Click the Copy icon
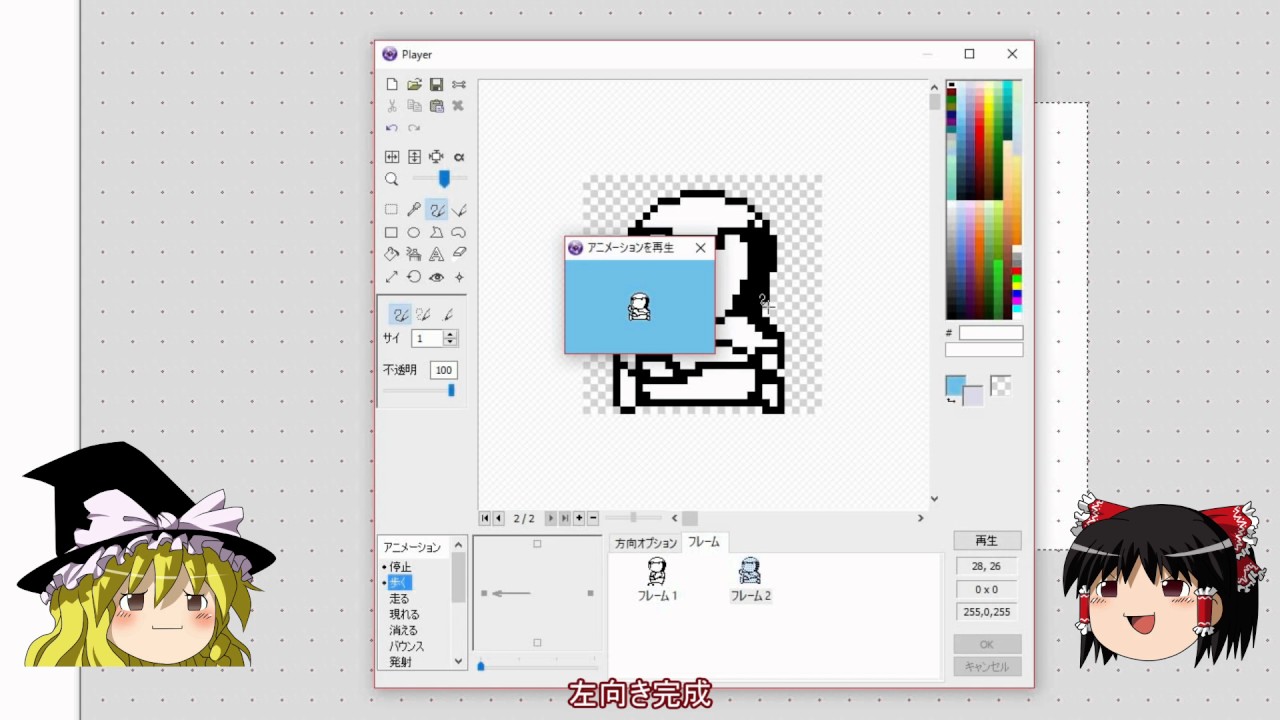Image resolution: width=1280 pixels, height=720 pixels. click(414, 106)
